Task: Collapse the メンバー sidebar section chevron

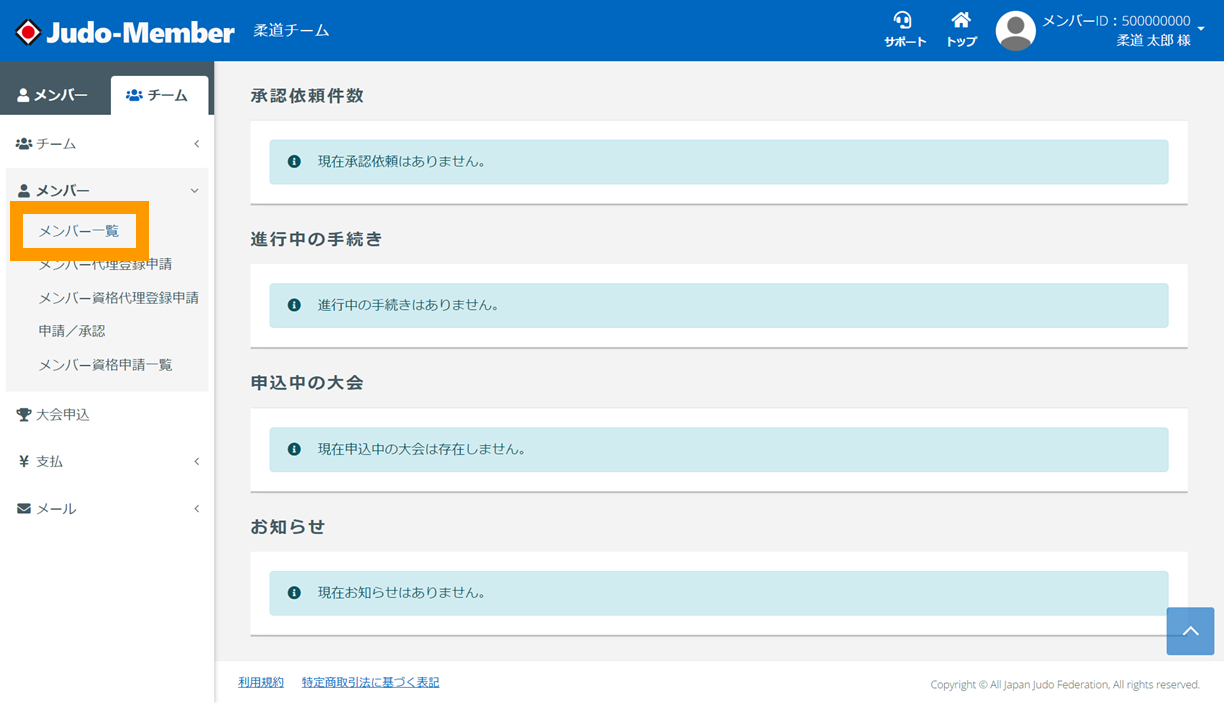Action: point(195,191)
